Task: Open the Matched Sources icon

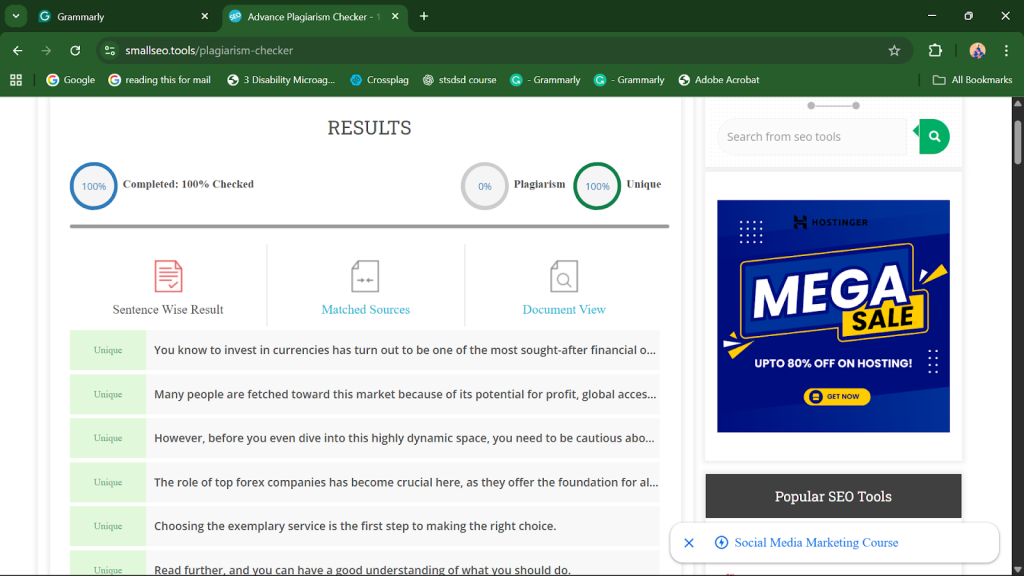Action: 365,276
